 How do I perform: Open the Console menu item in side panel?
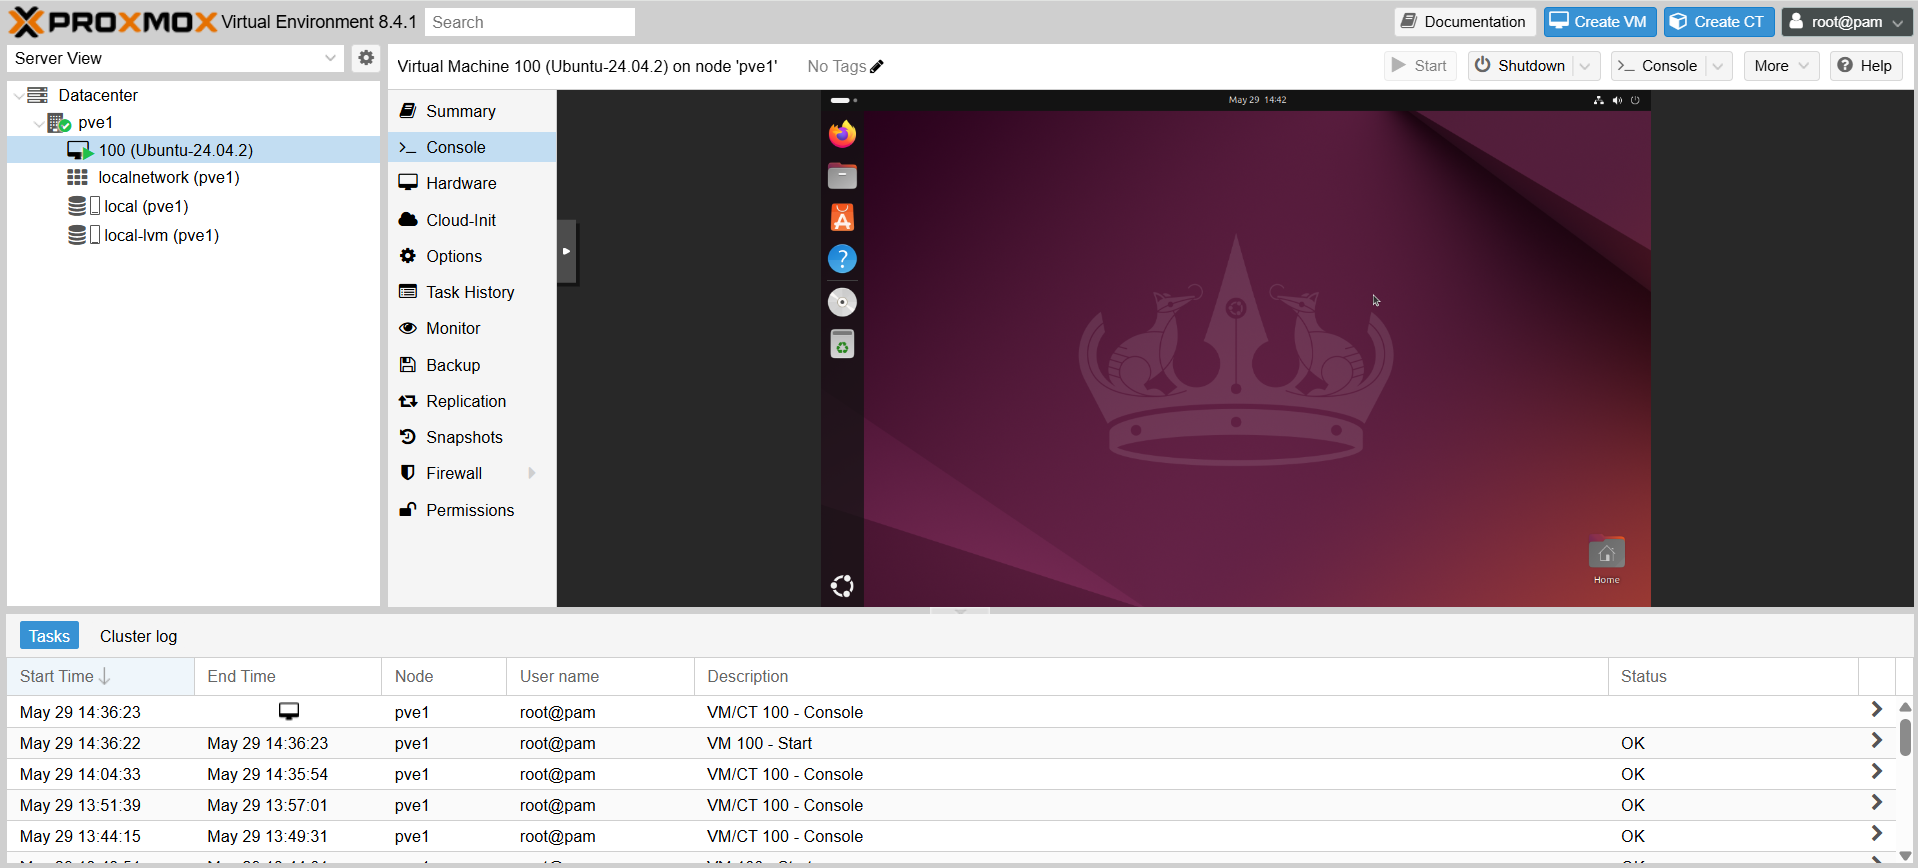(x=472, y=147)
